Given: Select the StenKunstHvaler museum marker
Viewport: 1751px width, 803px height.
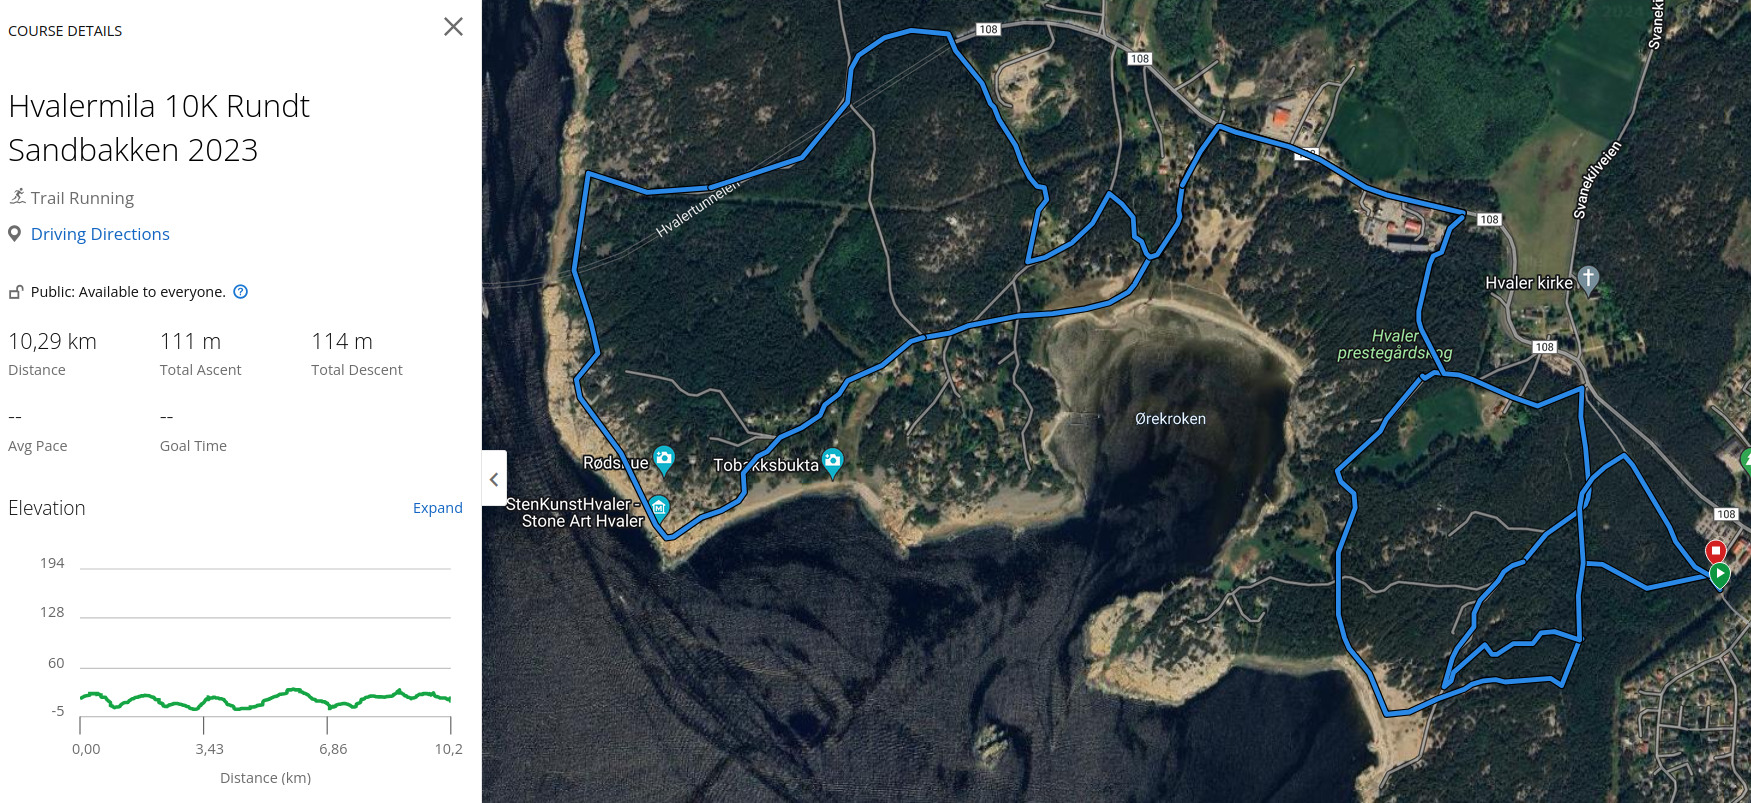Looking at the screenshot, I should pyautogui.click(x=659, y=509).
